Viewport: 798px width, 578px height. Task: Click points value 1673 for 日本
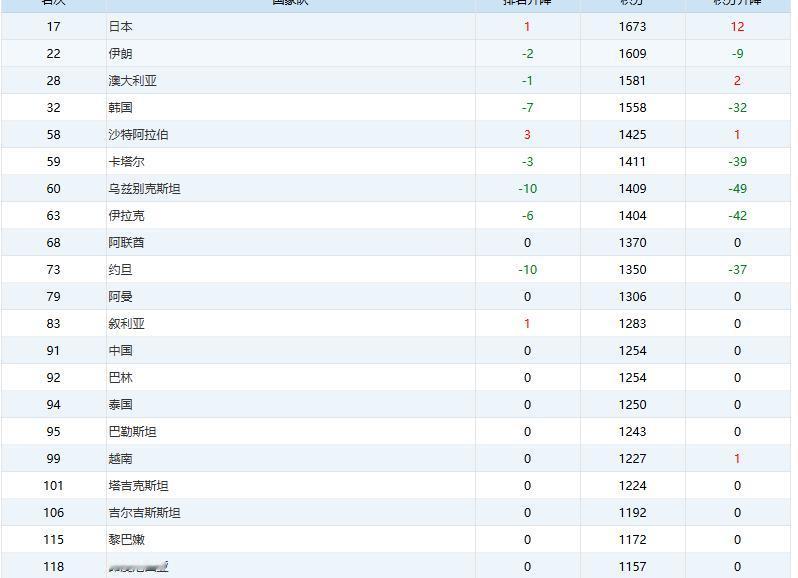click(x=633, y=26)
